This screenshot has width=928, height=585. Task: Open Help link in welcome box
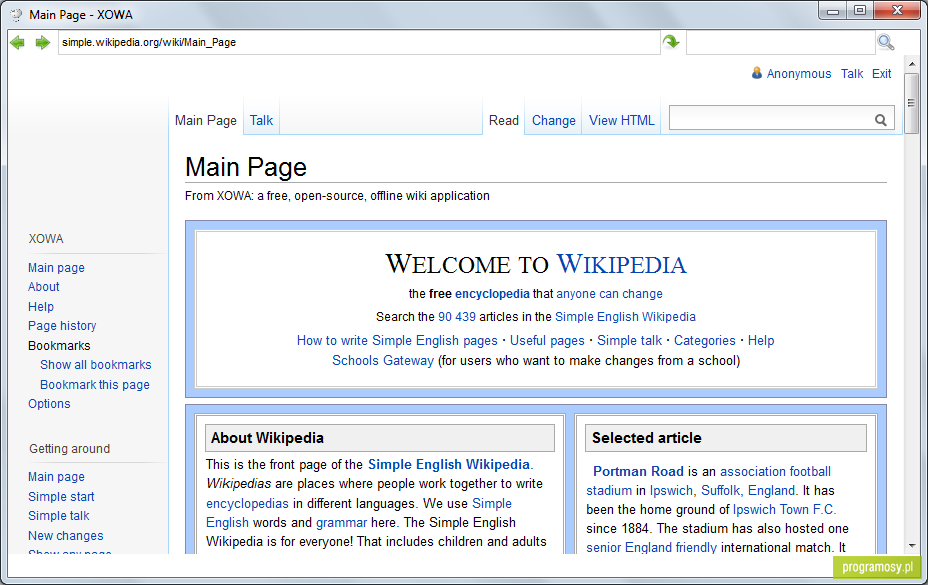click(x=761, y=340)
